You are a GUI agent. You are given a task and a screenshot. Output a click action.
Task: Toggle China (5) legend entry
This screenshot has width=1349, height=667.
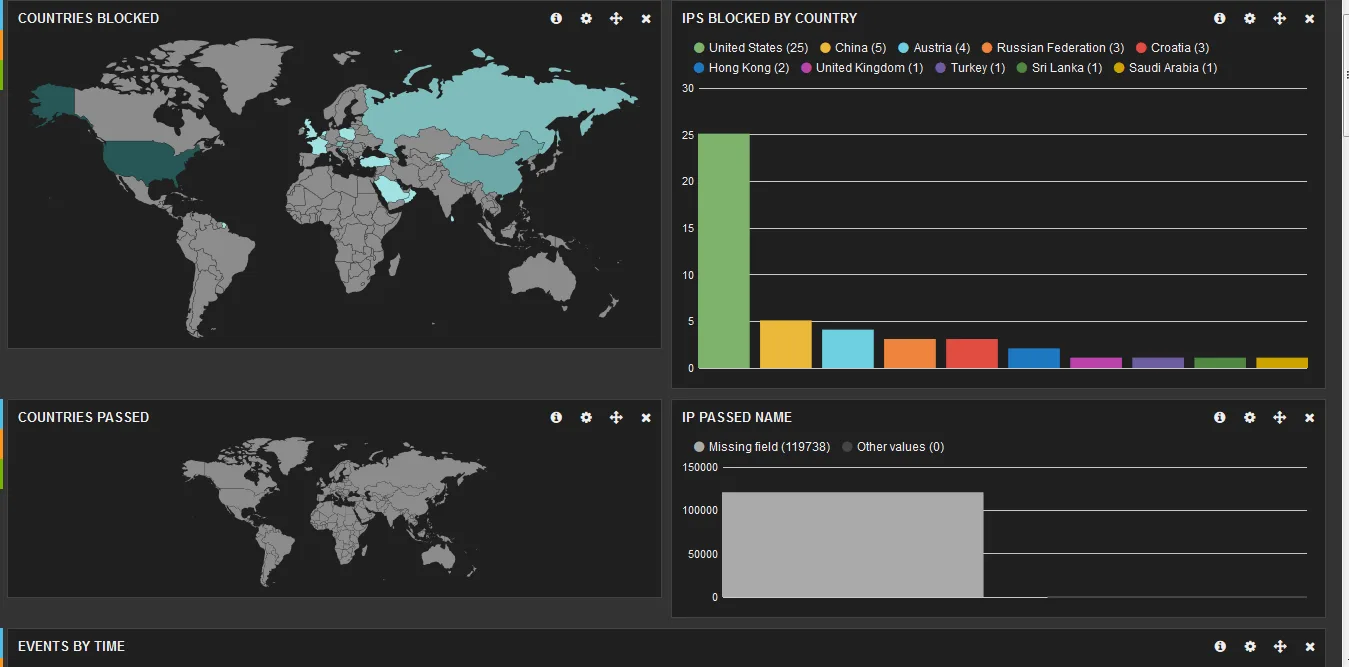click(853, 48)
